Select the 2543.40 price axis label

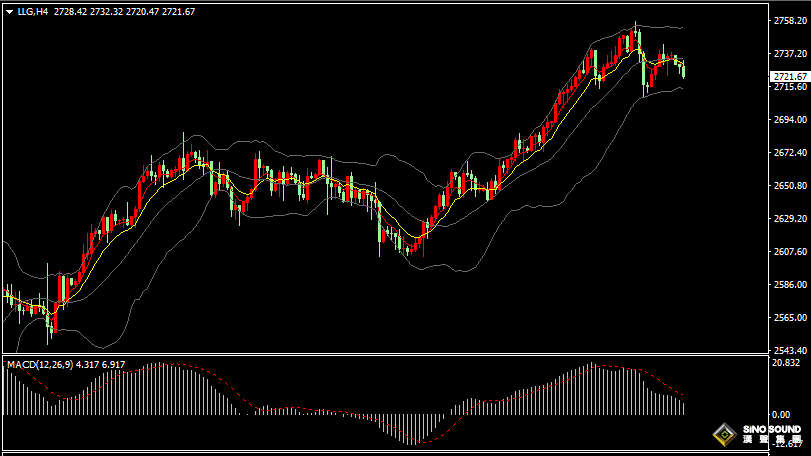[790, 351]
